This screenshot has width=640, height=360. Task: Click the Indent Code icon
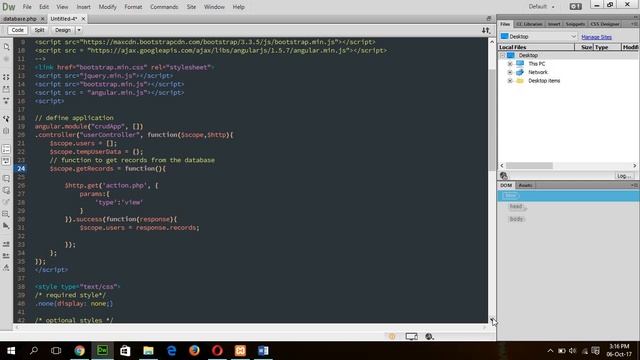(x=6, y=244)
